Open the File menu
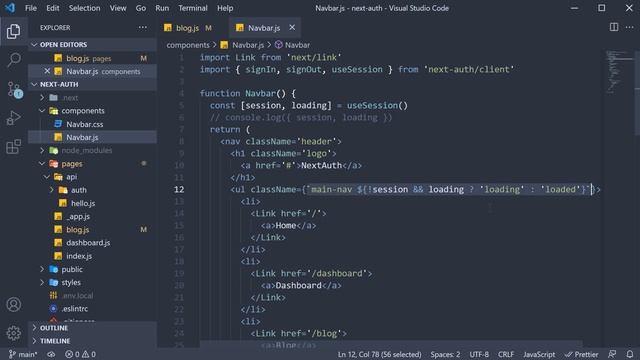 point(31,8)
